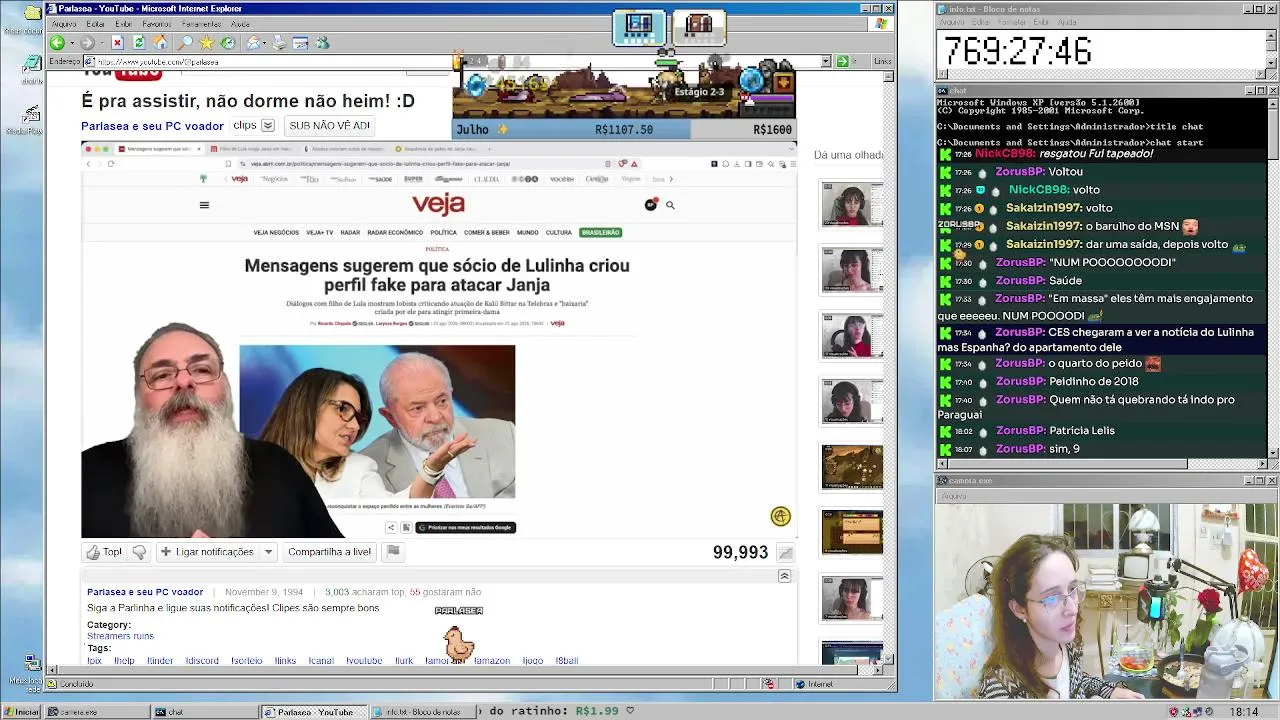
Task: Go back with the green Back arrow
Action: (57, 43)
